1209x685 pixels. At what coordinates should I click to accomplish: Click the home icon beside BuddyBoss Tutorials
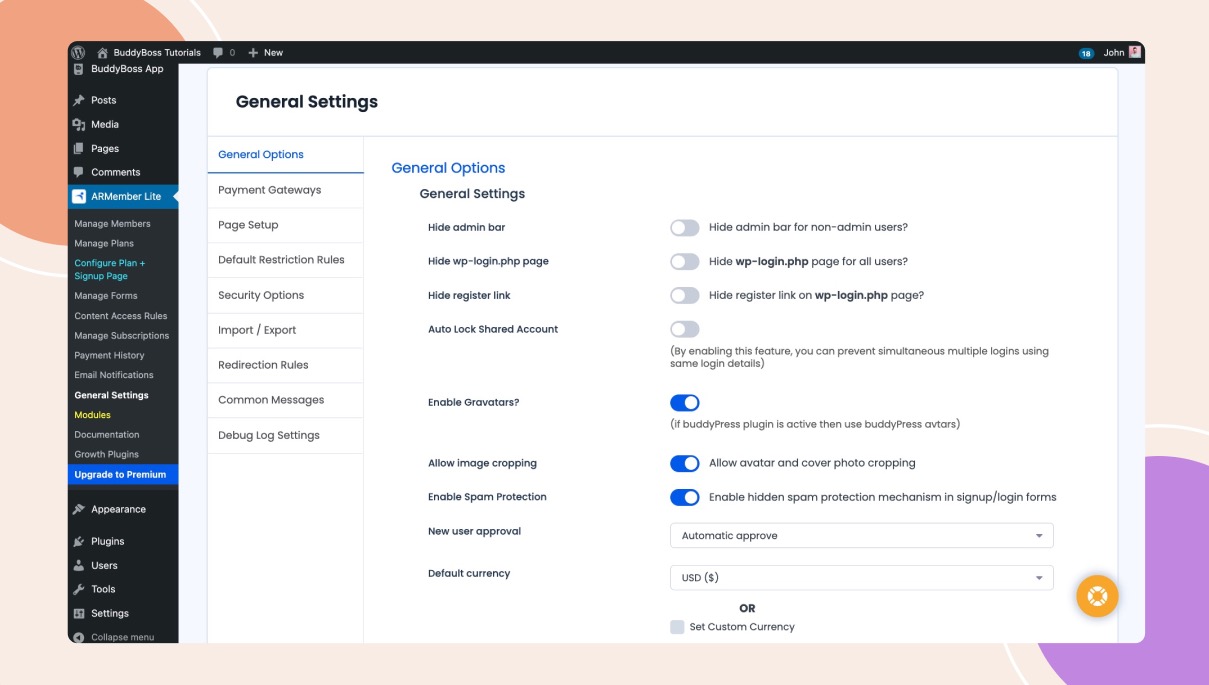[103, 52]
